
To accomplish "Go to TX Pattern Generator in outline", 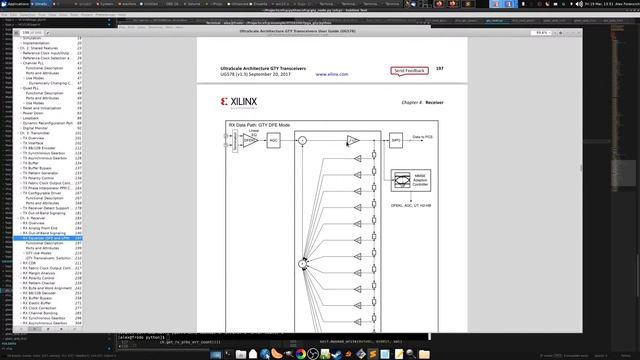I will click(x=40, y=173).
